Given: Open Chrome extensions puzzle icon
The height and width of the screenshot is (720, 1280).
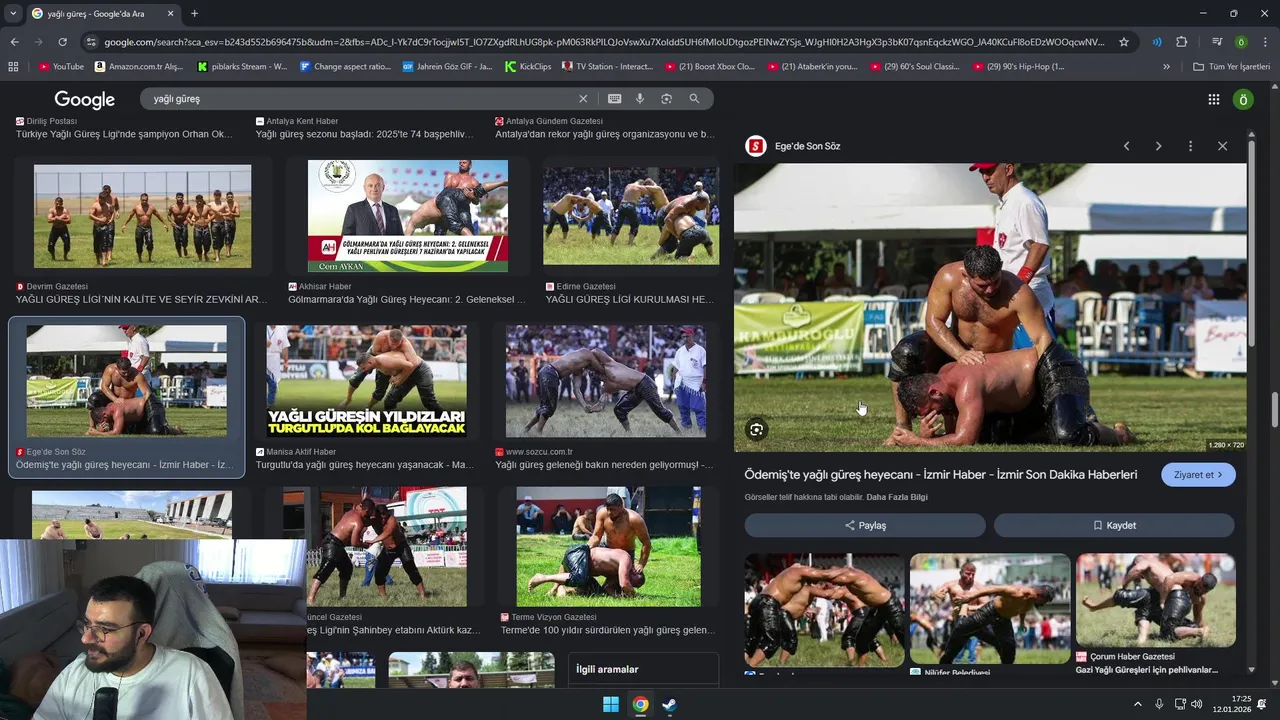Looking at the screenshot, I should coord(1181,42).
